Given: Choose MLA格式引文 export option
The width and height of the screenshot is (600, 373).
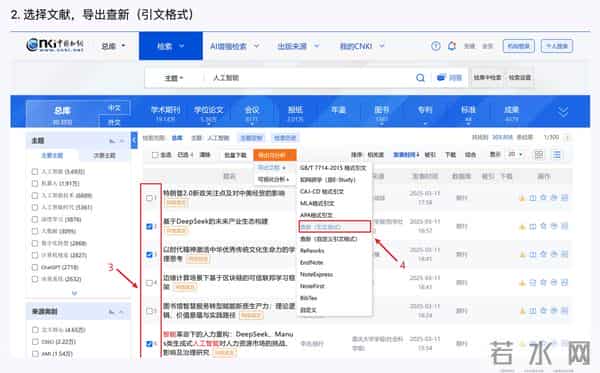Looking at the screenshot, I should tap(317, 203).
